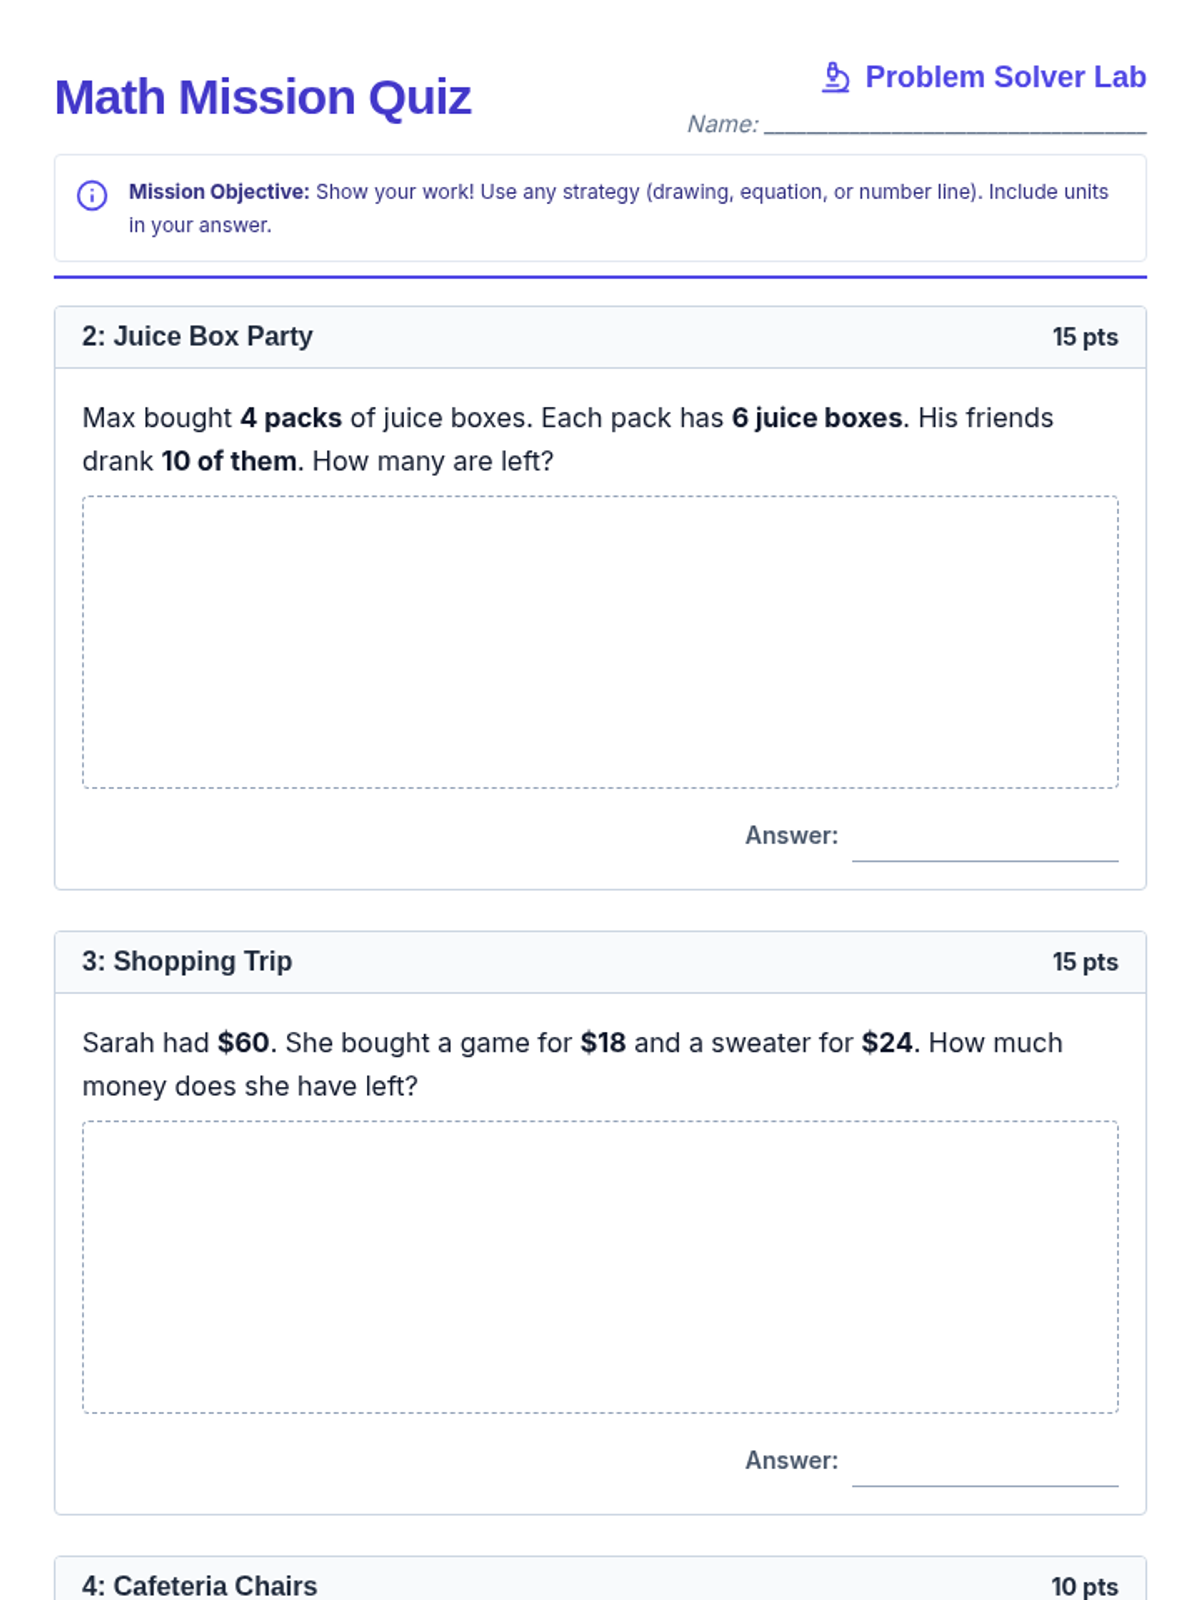1200x1600 pixels.
Task: Click the Math Mission Quiz title
Action: 262,98
